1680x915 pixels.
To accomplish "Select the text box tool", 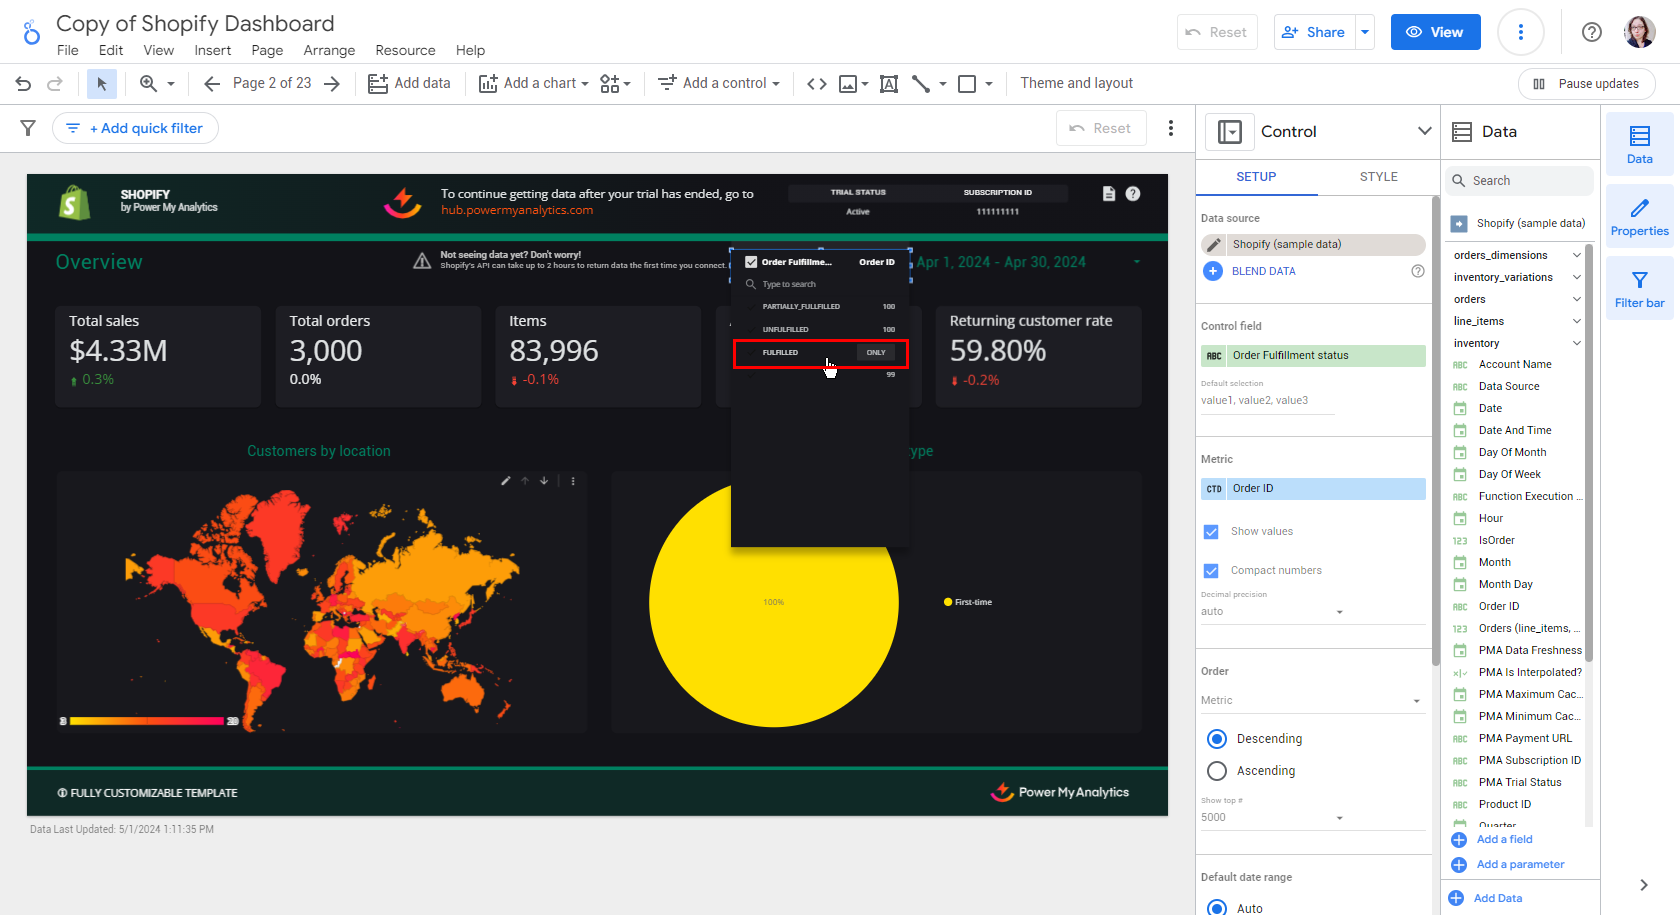I will tap(888, 84).
